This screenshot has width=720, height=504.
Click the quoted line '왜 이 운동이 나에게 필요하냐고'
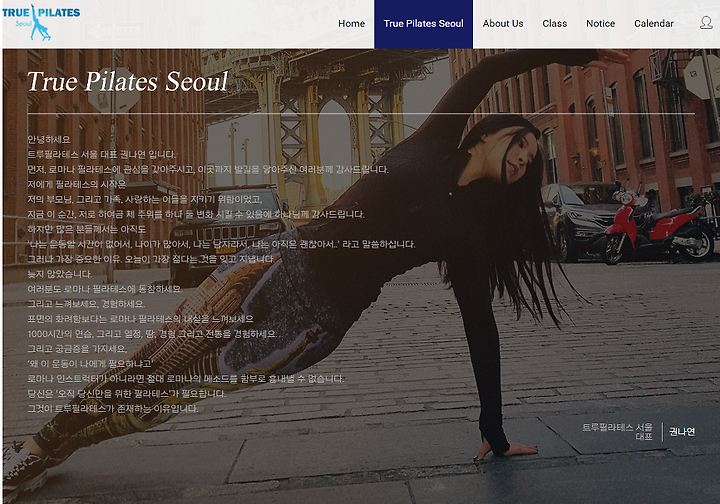pos(90,364)
